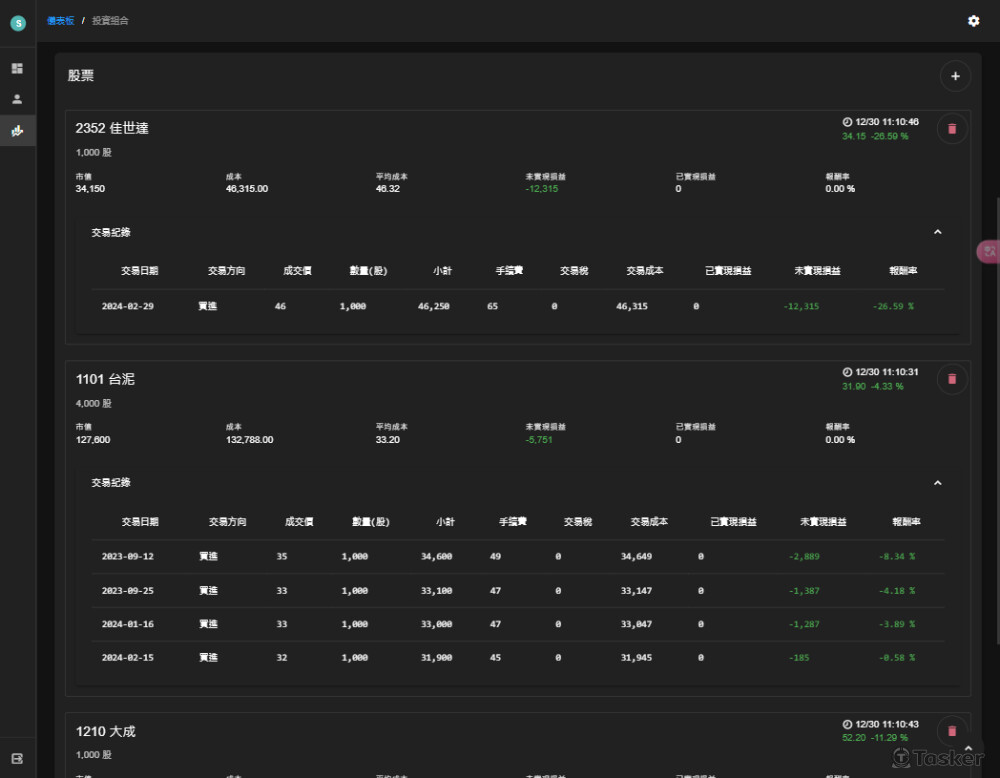The width and height of the screenshot is (1000, 778).
Task: Click the 1101 台泥 stock title
Action: point(105,379)
